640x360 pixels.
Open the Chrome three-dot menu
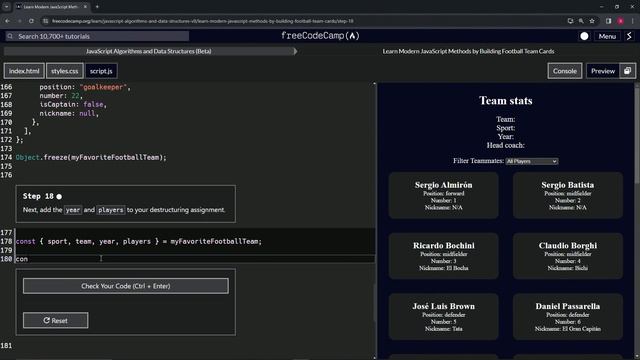tap(633, 21)
